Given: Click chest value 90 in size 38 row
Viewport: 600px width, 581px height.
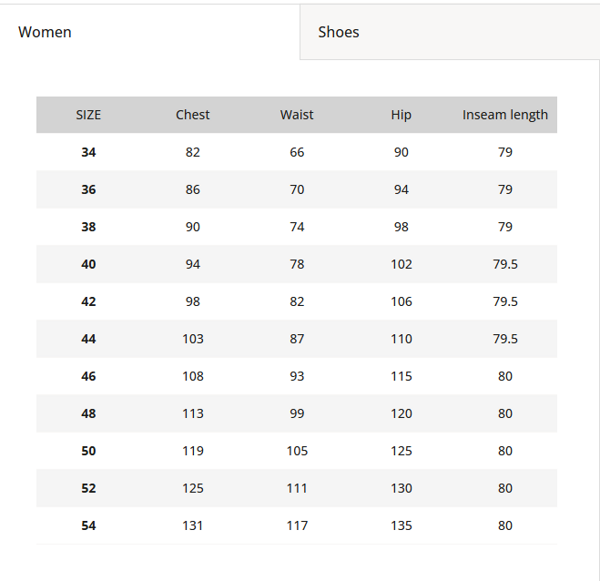Looking at the screenshot, I should tap(192, 227).
